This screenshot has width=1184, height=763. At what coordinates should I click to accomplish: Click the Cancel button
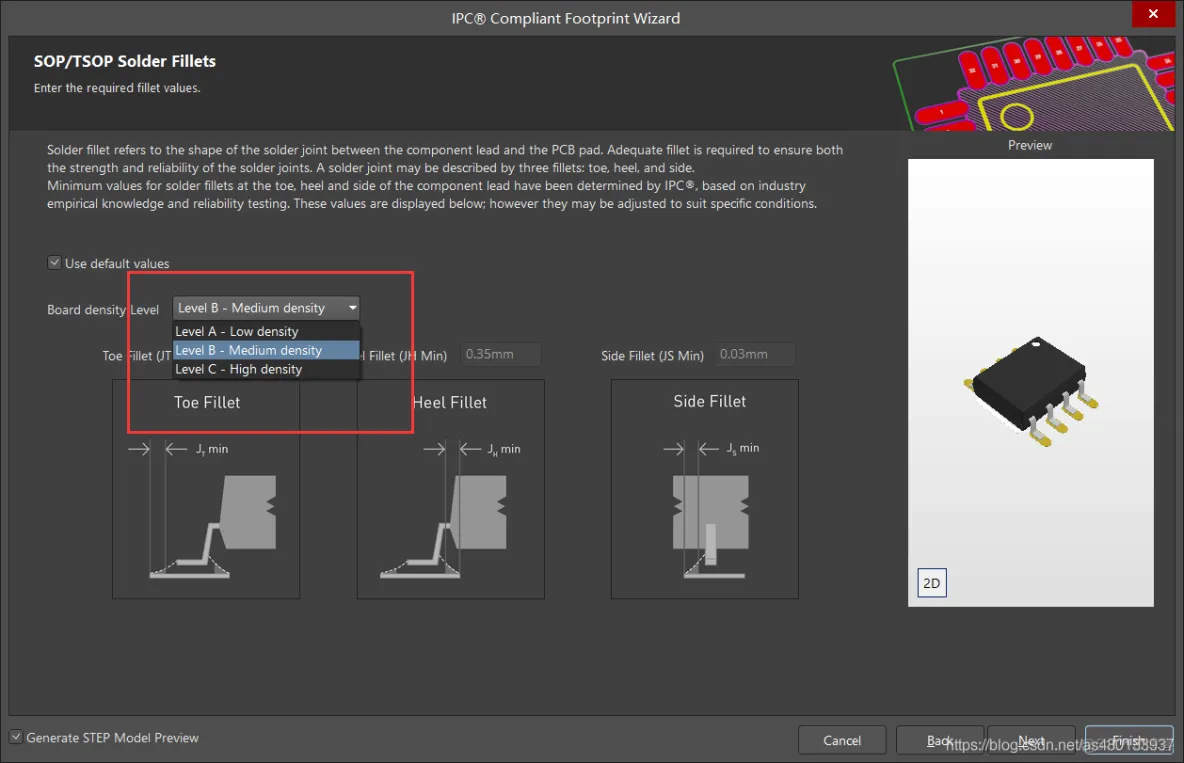(842, 740)
